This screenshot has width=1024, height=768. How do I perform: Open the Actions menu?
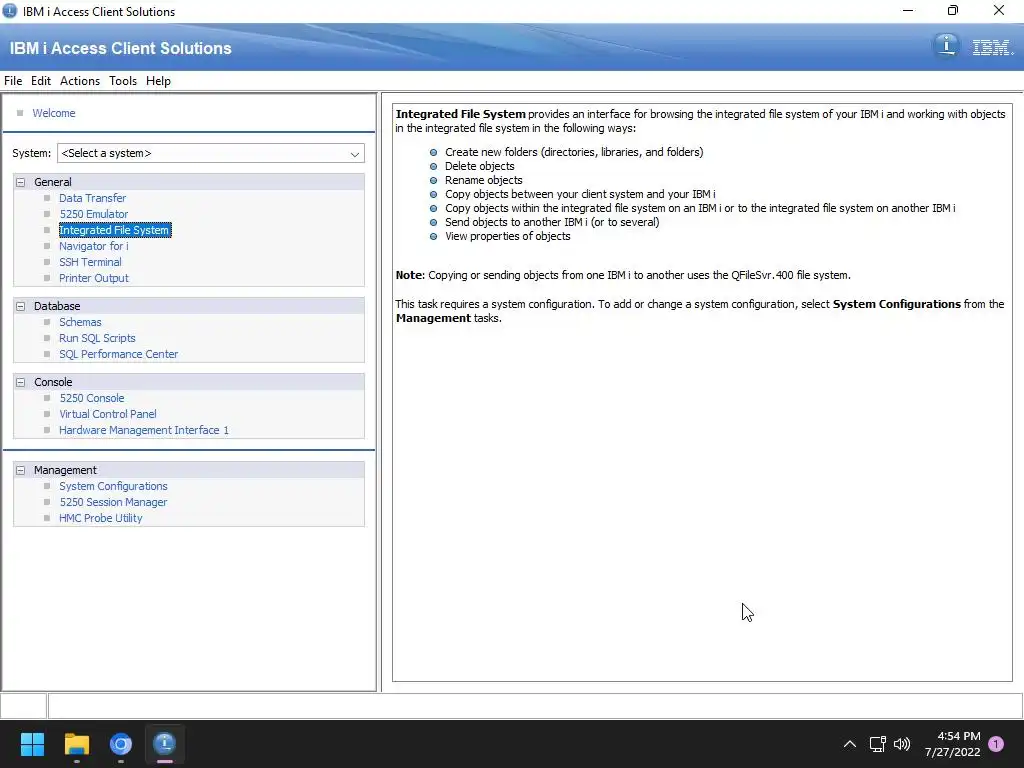(x=80, y=81)
